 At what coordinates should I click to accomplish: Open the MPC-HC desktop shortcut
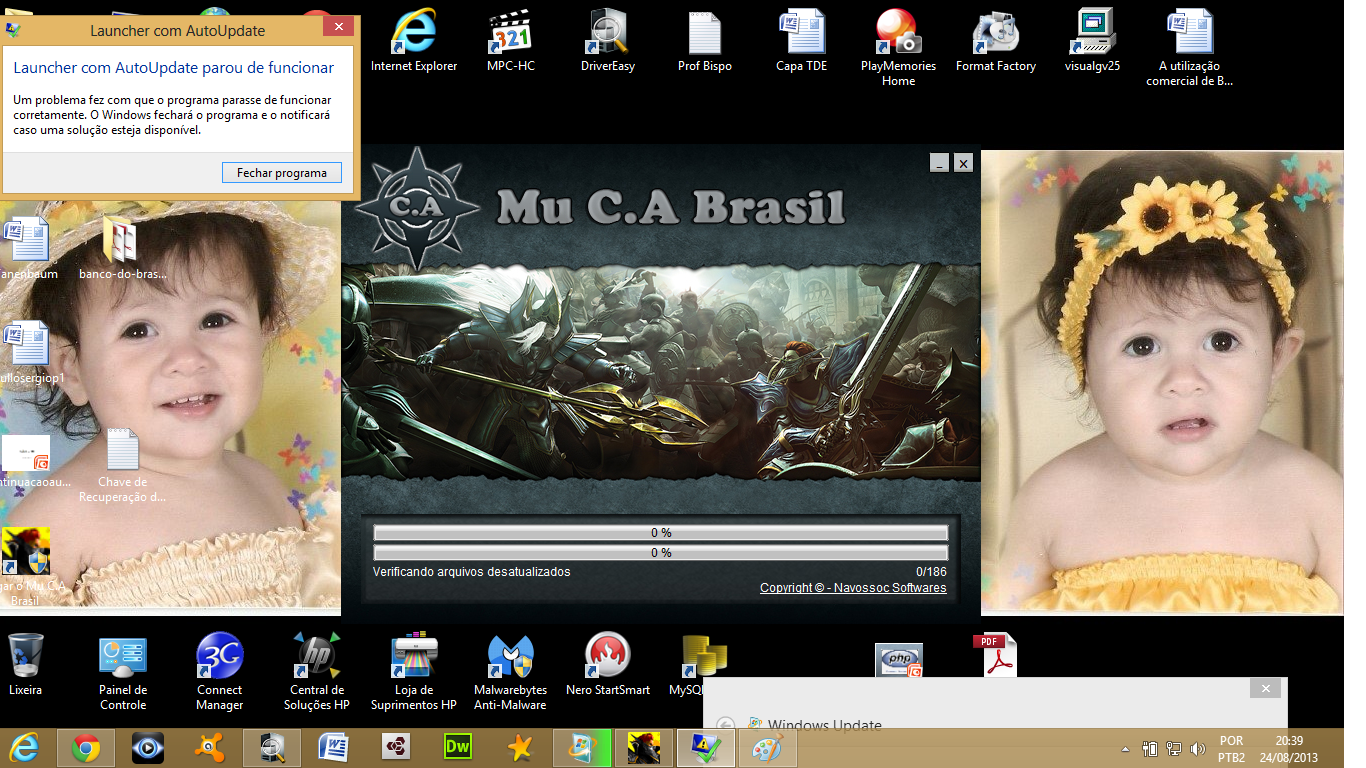coord(511,35)
